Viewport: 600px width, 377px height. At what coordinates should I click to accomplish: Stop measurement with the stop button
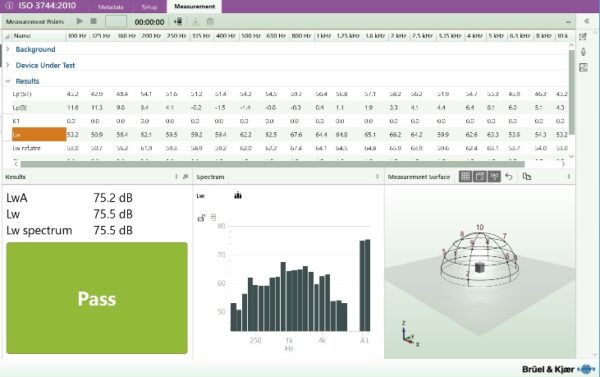(93, 21)
